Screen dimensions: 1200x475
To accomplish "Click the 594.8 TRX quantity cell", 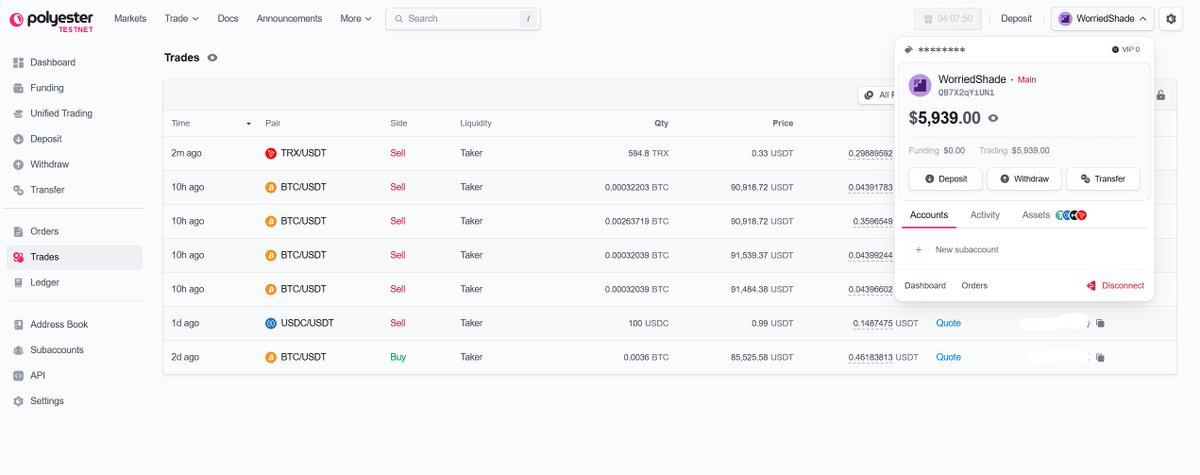I will [648, 153].
